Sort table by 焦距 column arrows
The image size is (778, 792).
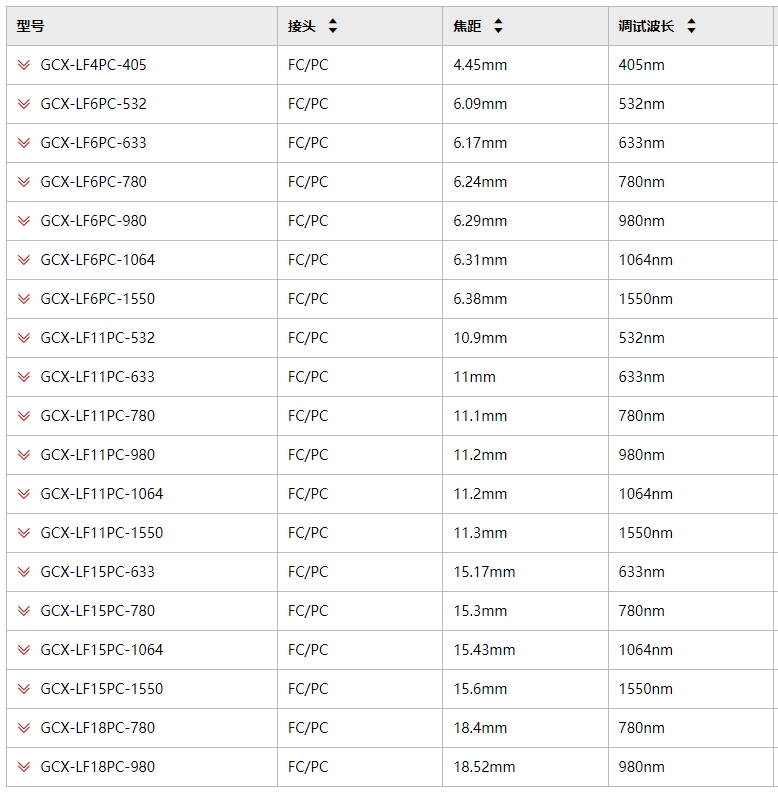pos(498,26)
